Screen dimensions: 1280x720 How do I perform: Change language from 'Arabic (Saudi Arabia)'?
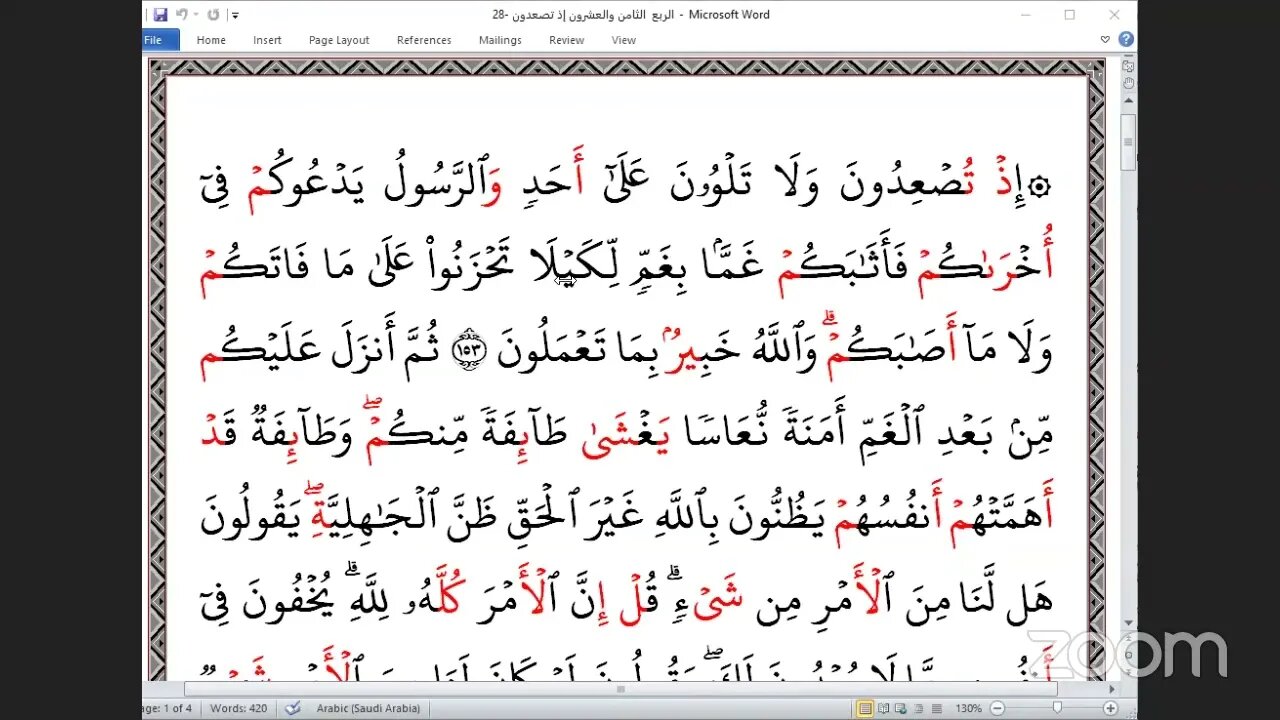click(369, 708)
